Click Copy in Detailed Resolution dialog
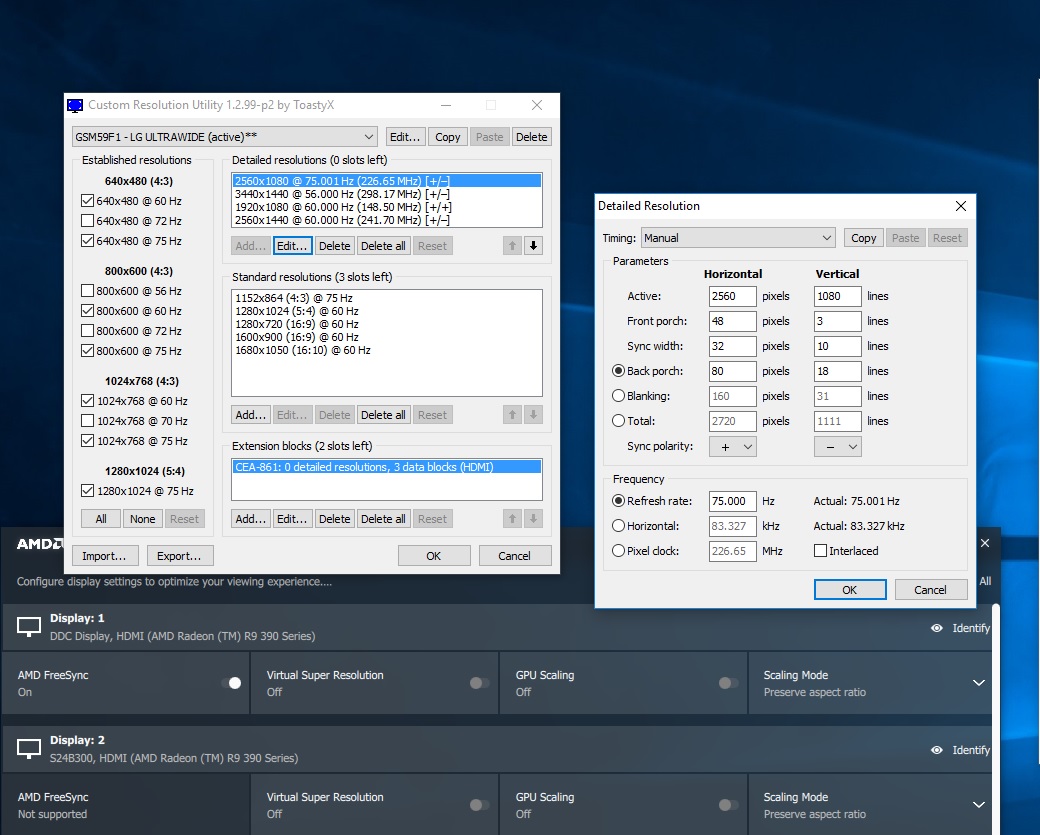 pyautogui.click(x=864, y=238)
